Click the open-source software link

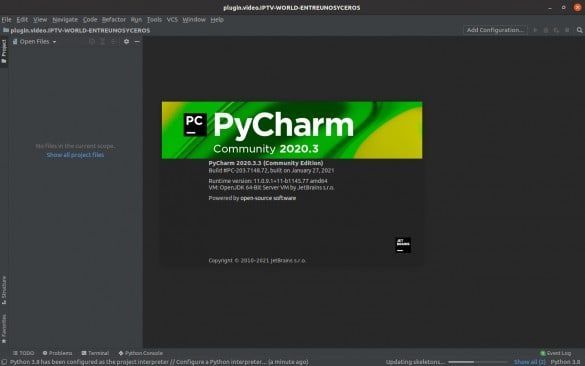click(x=268, y=198)
